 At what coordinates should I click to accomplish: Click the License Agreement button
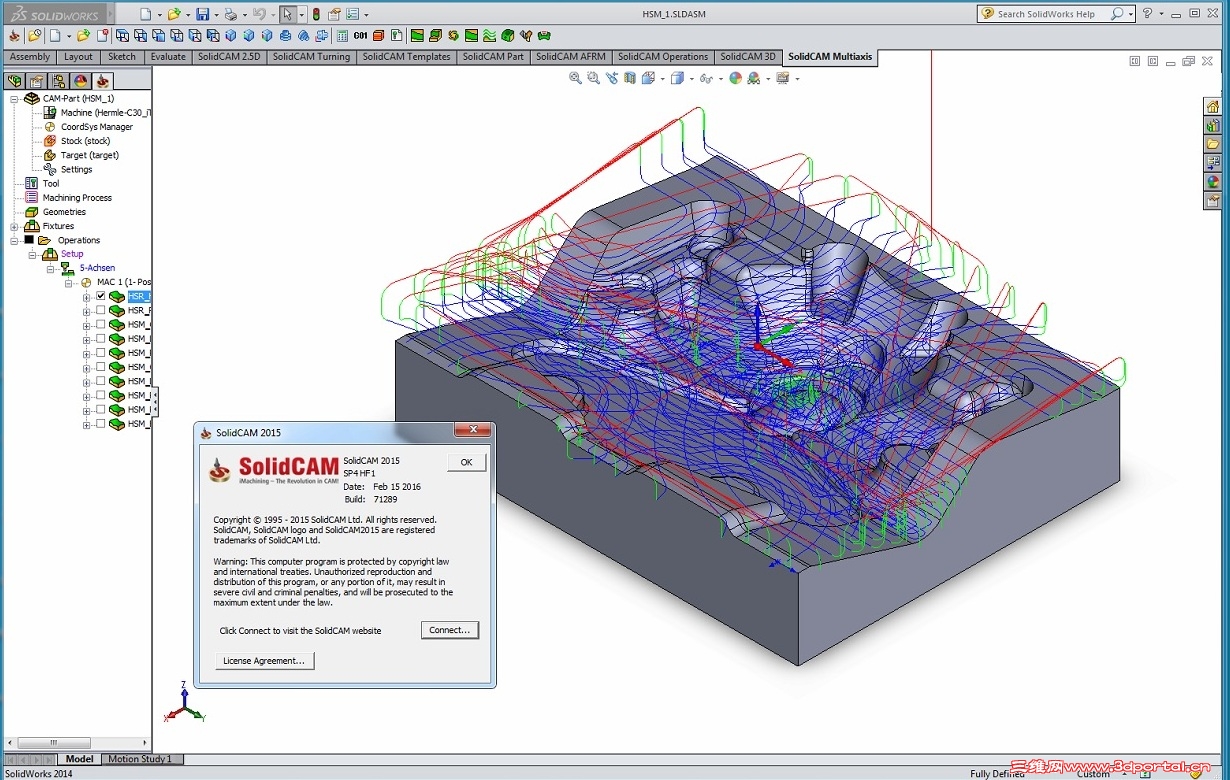tap(265, 661)
